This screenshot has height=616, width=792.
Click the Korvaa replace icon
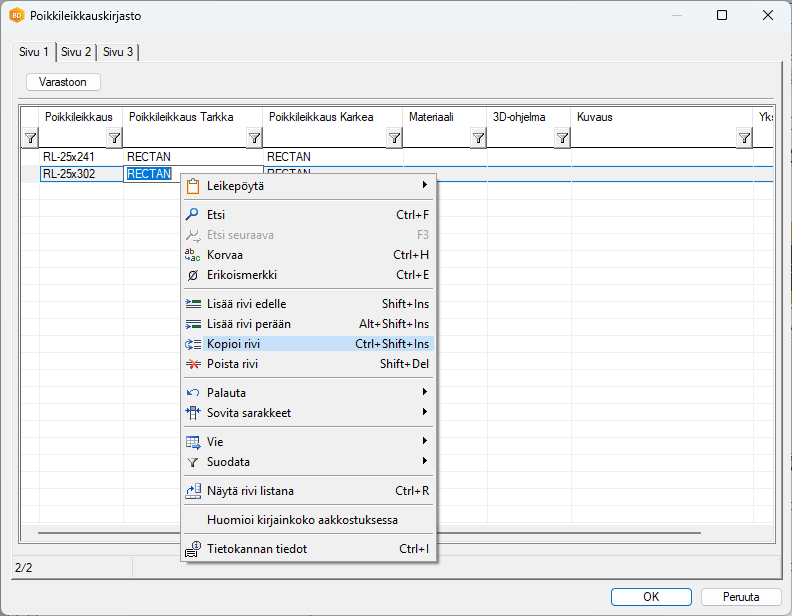194,255
